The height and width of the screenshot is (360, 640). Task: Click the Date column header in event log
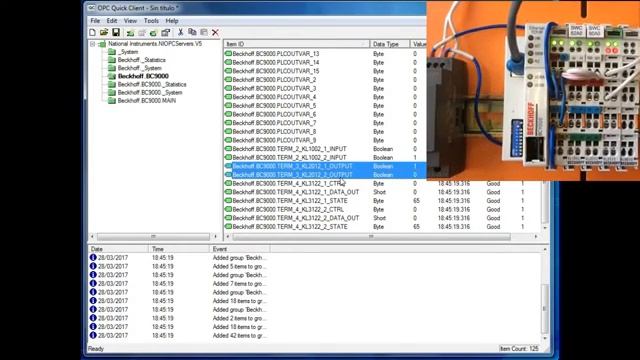click(118, 249)
